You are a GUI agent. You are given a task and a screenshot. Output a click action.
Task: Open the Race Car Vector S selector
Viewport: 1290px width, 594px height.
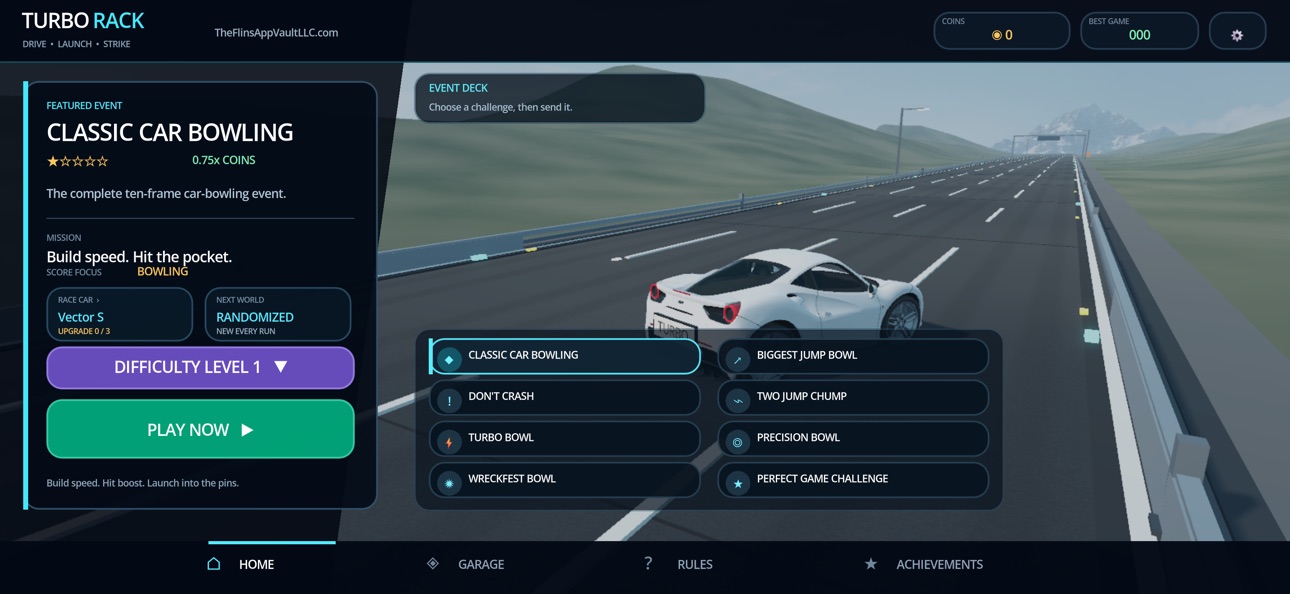(119, 314)
